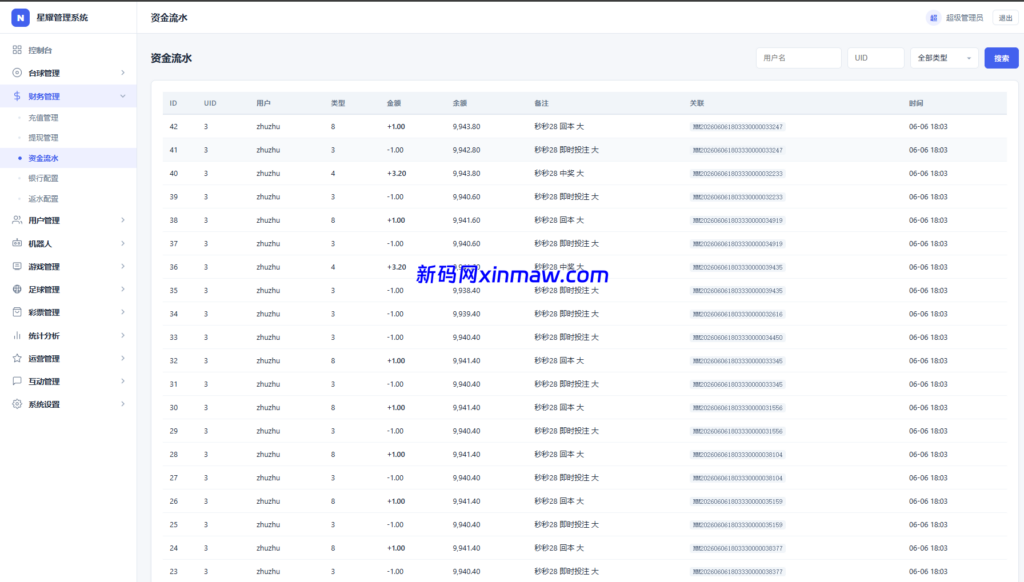Click the 星耀管理系统 title
Viewport: 1024px width, 582px height.
pos(62,18)
